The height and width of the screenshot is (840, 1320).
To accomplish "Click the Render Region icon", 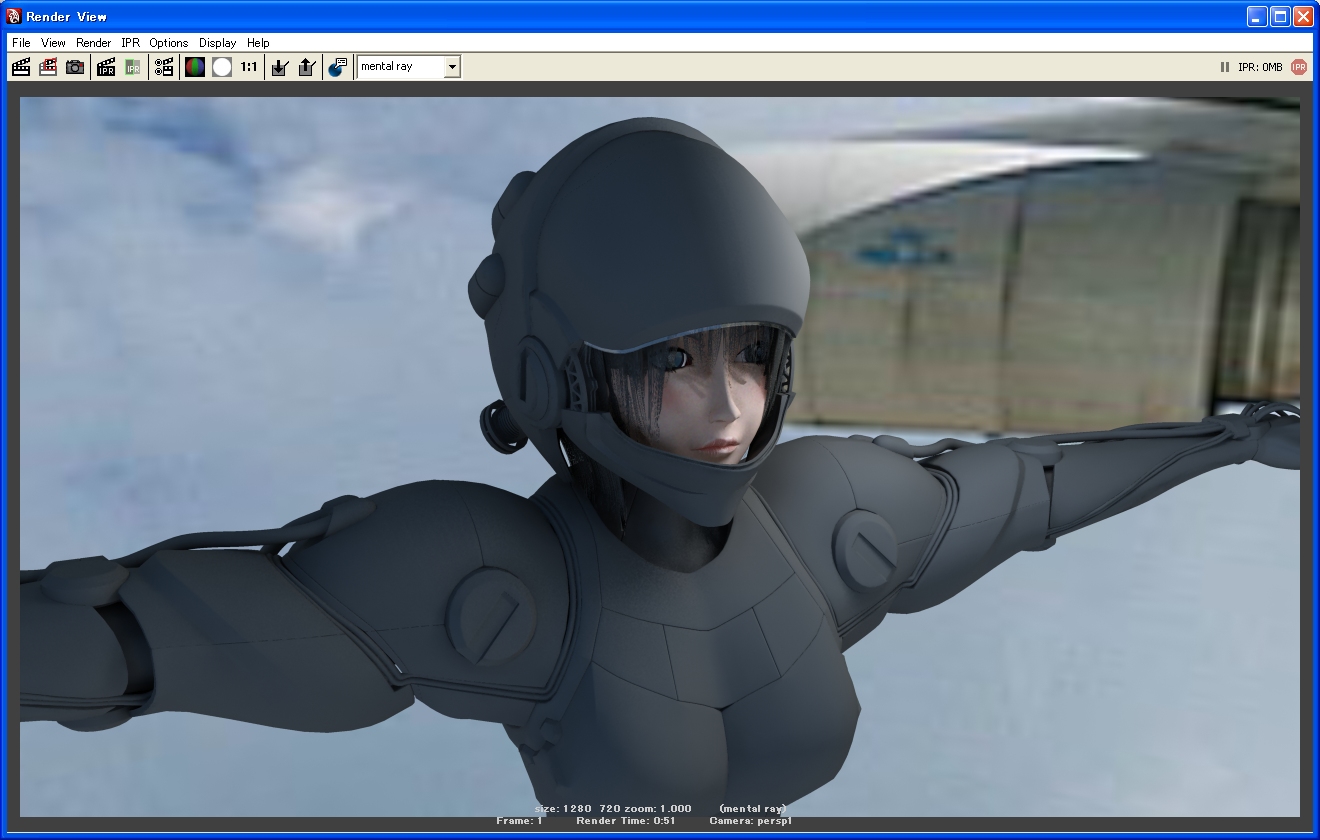I will 48,67.
